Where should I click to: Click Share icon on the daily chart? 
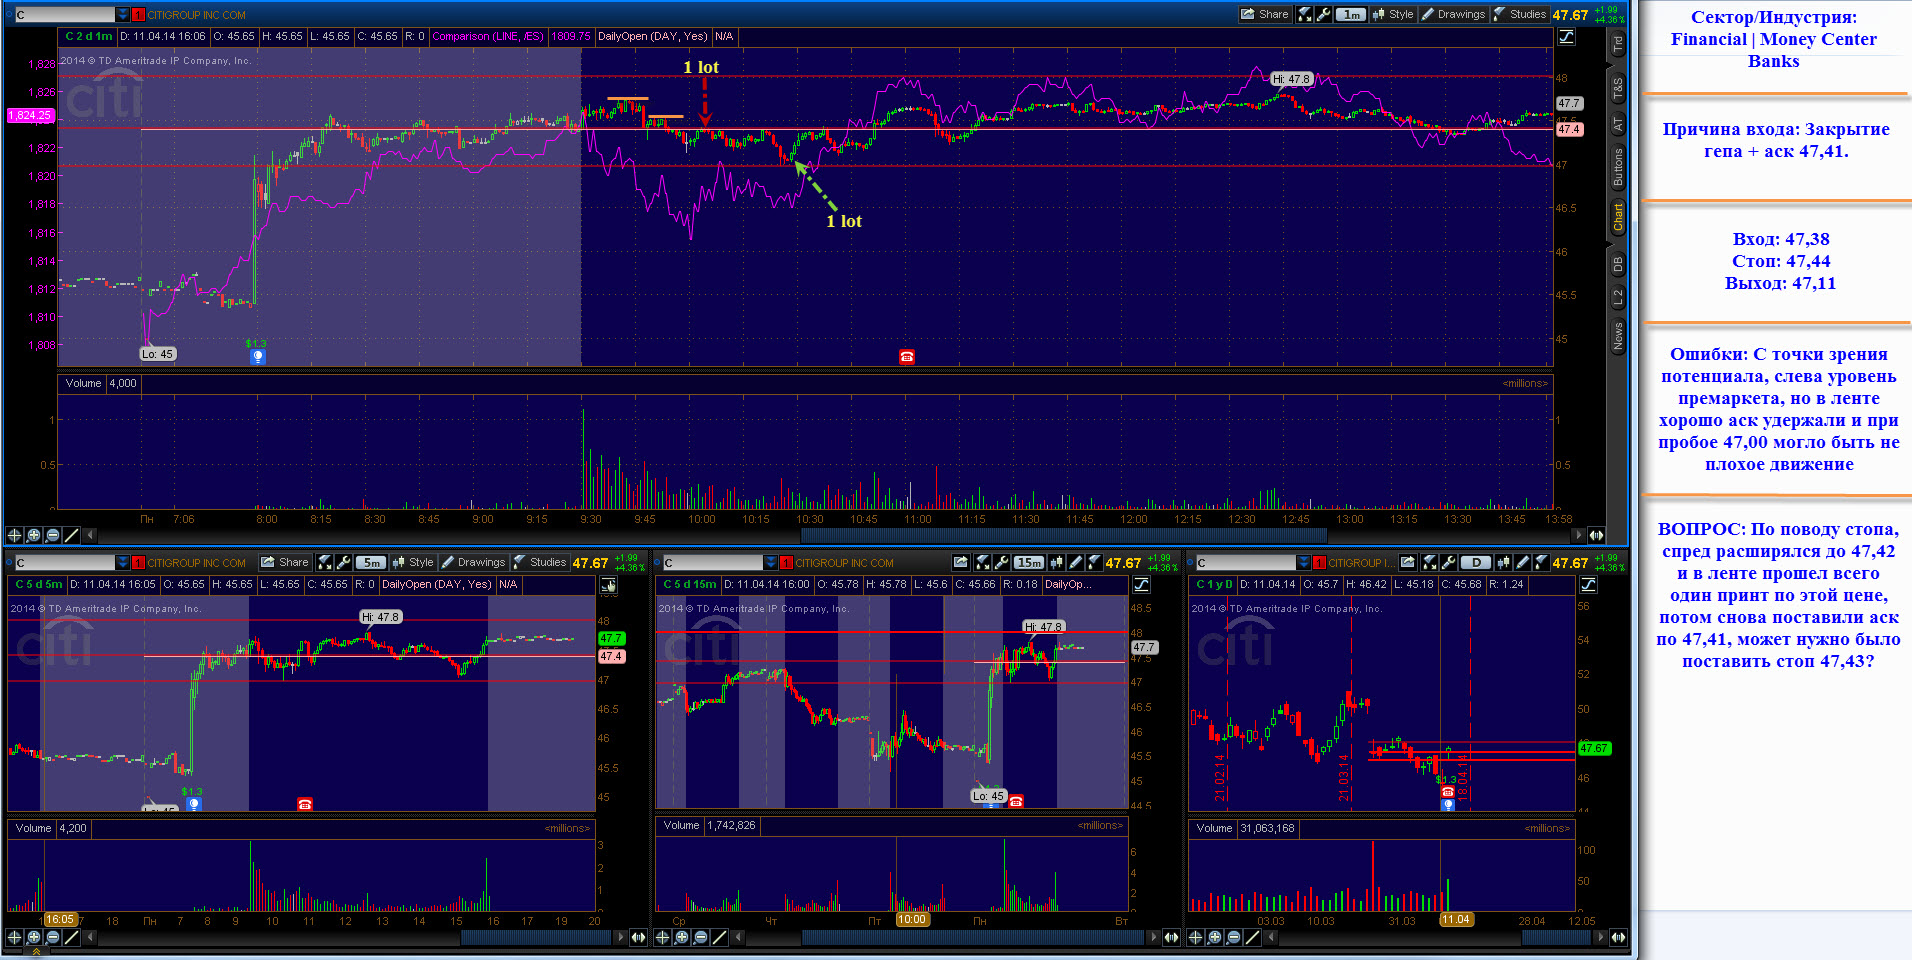coord(1408,562)
